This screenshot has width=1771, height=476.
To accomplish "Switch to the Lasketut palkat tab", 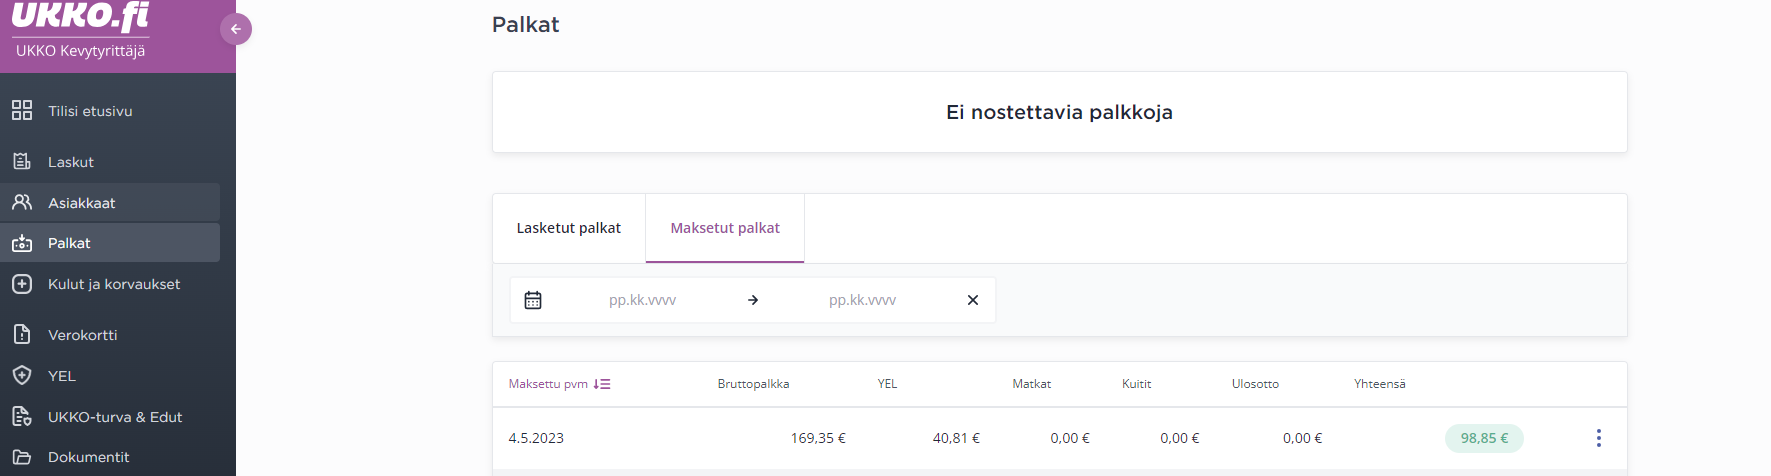I will click(x=569, y=228).
